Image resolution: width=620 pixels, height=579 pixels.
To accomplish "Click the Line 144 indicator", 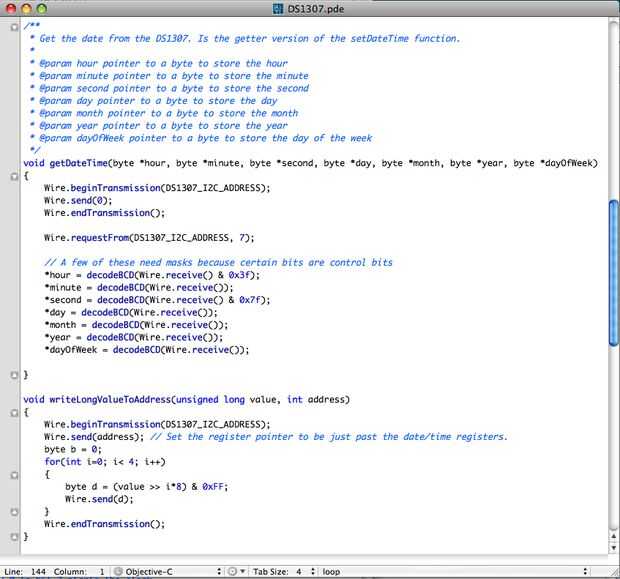I will point(25,571).
